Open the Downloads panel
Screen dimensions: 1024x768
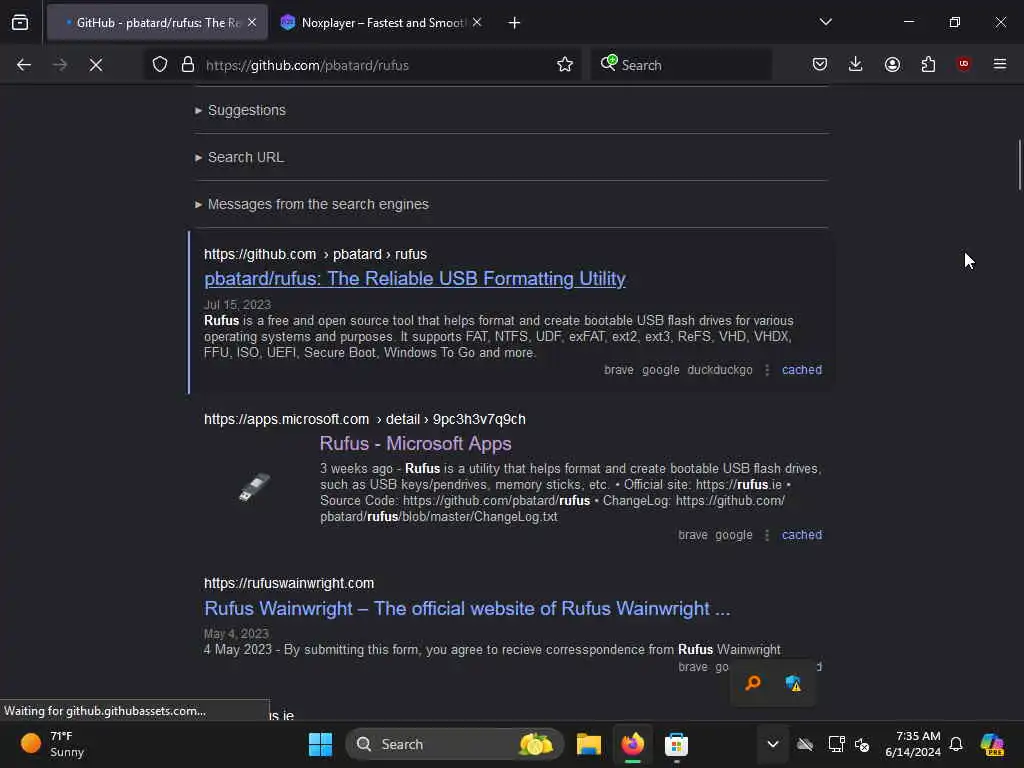coord(856,64)
